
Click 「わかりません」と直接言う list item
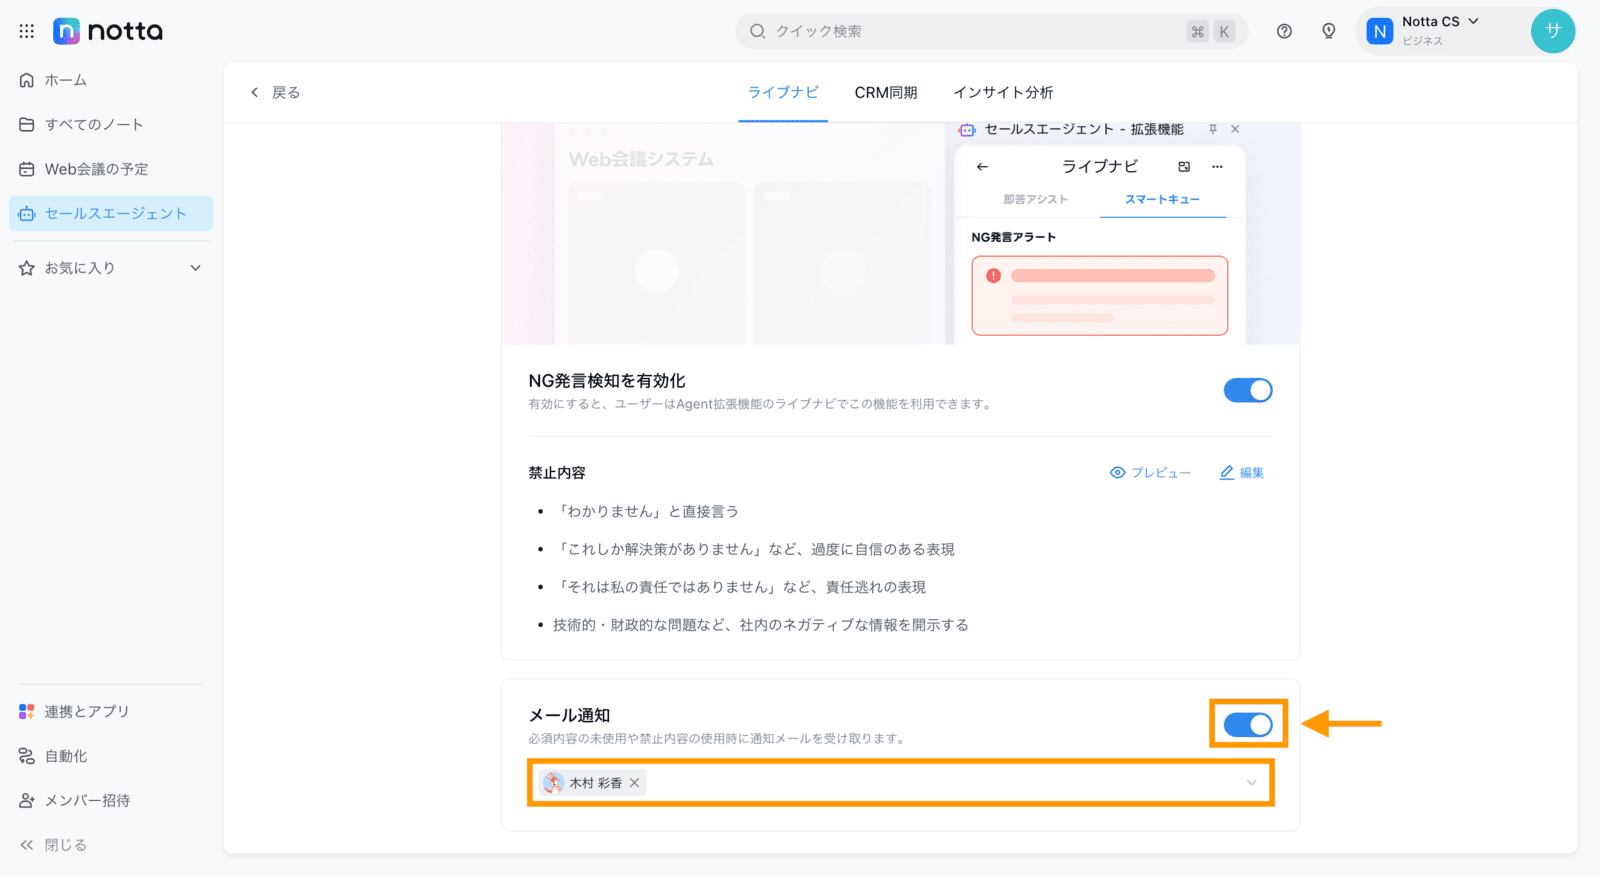648,511
